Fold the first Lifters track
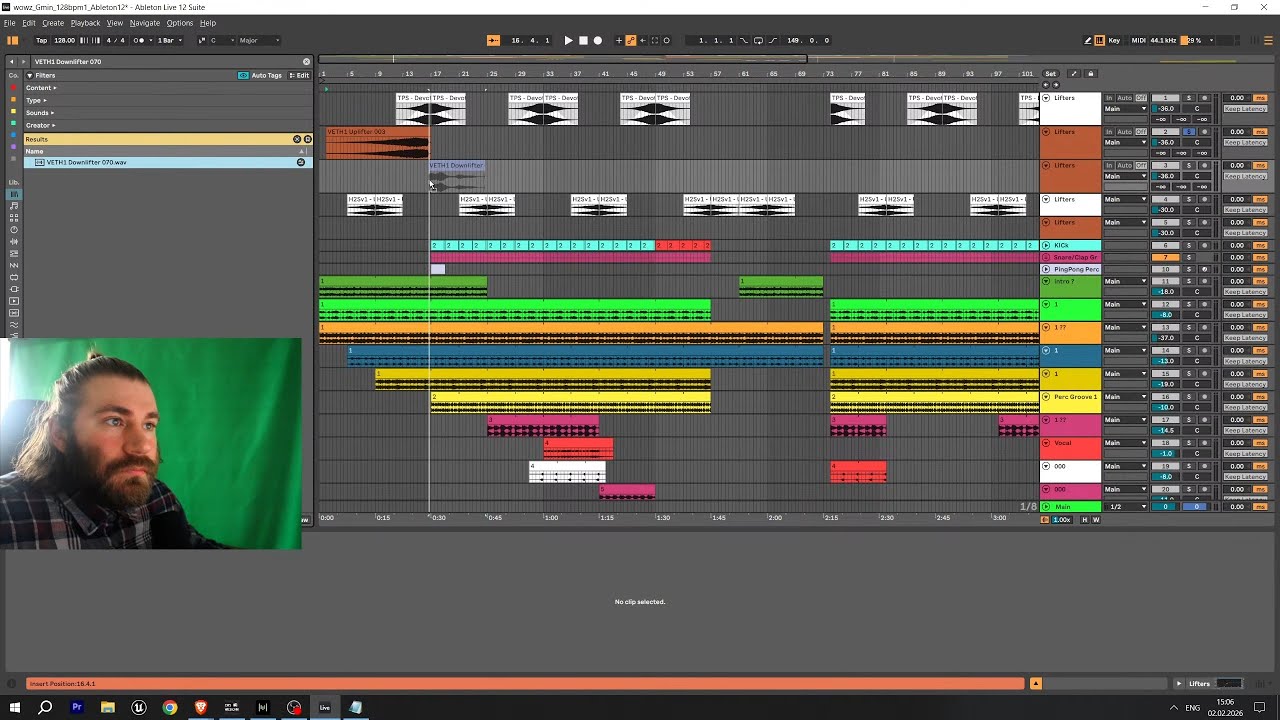 (1046, 98)
